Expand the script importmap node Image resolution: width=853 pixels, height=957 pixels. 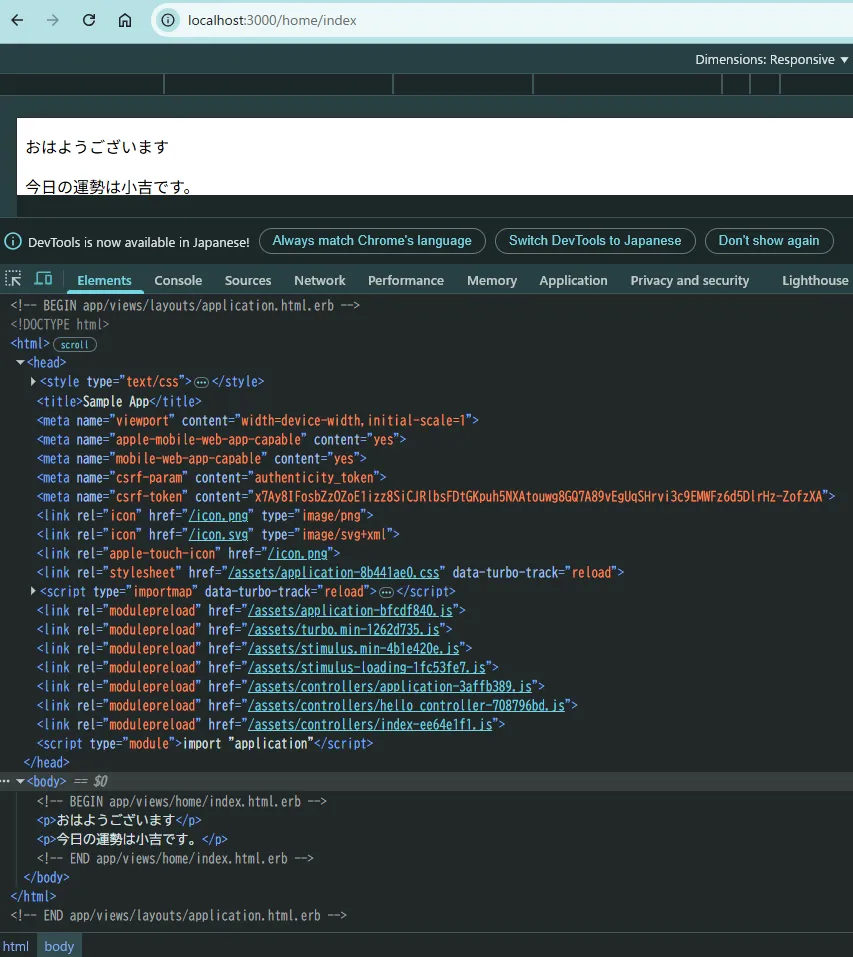click(x=33, y=591)
